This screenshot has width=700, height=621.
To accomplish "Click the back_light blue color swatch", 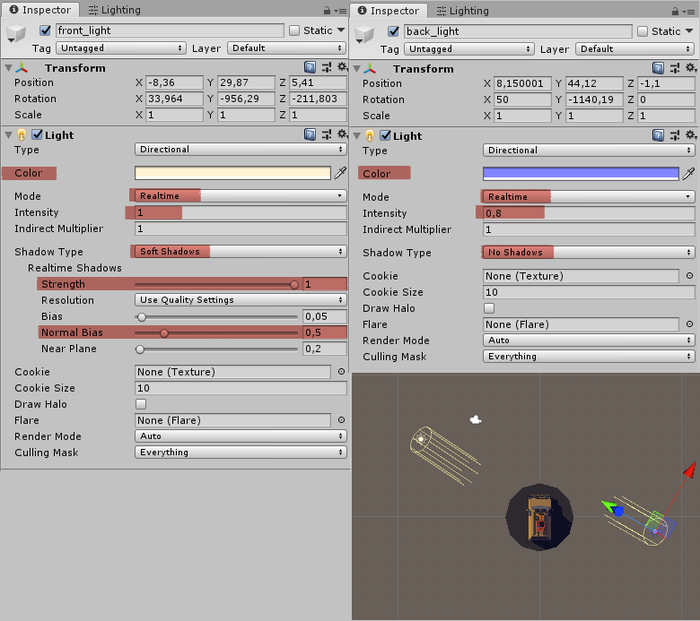I will pyautogui.click(x=580, y=174).
